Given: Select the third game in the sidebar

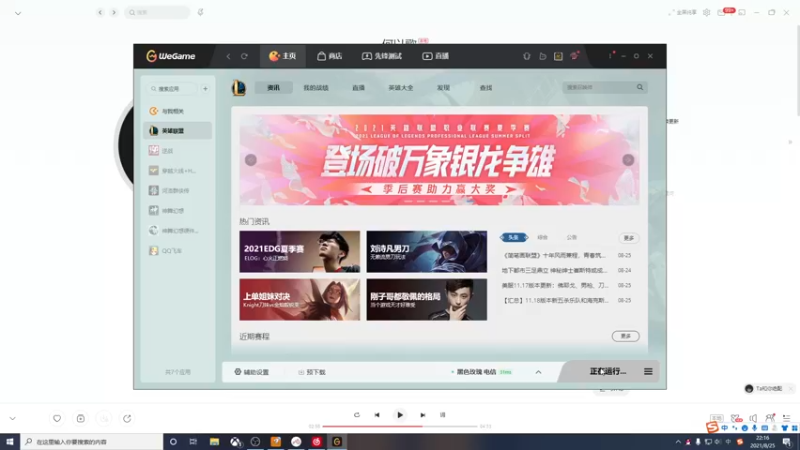Looking at the screenshot, I should pos(178,151).
